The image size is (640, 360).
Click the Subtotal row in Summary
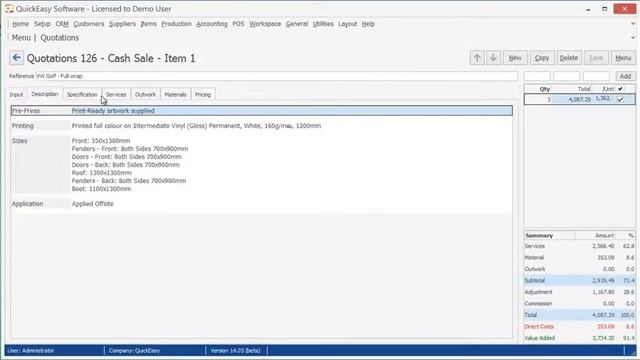click(580, 281)
